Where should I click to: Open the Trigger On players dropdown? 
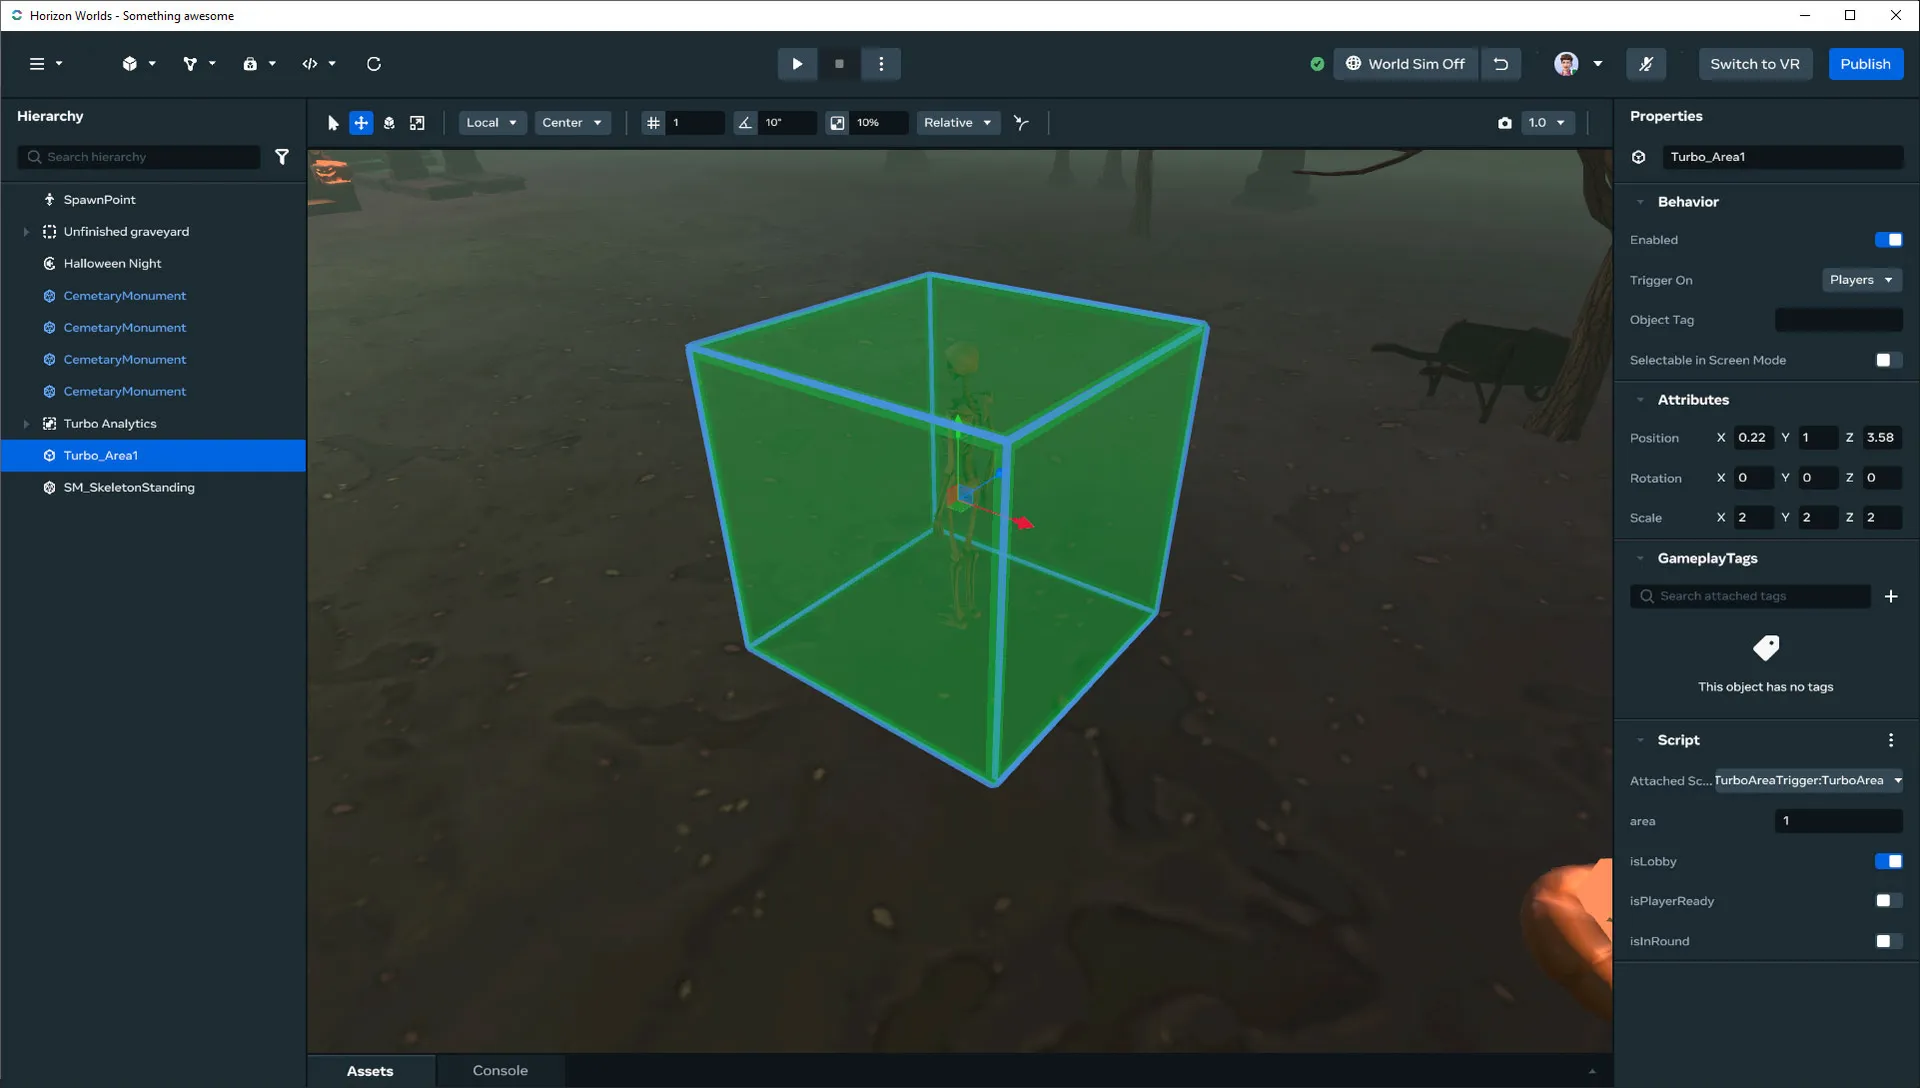tap(1858, 280)
